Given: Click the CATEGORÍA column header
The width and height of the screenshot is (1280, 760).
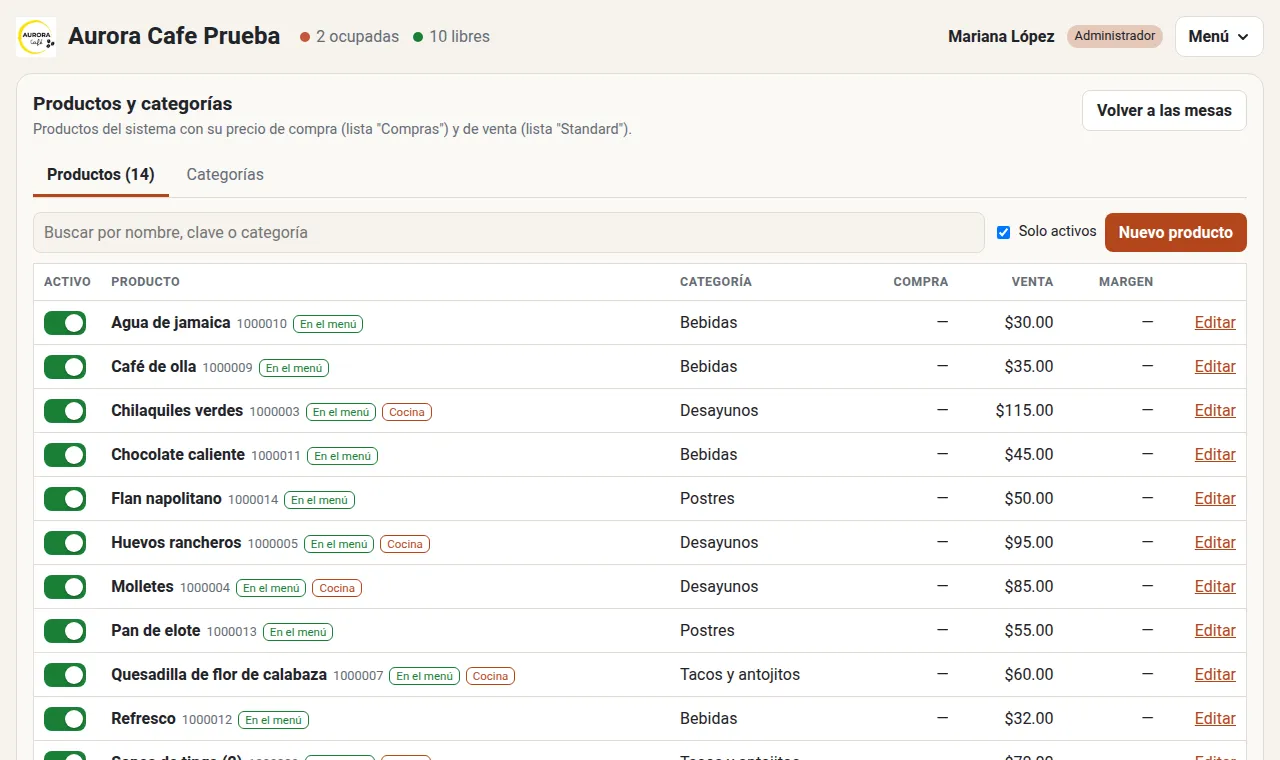Looking at the screenshot, I should (x=716, y=282).
